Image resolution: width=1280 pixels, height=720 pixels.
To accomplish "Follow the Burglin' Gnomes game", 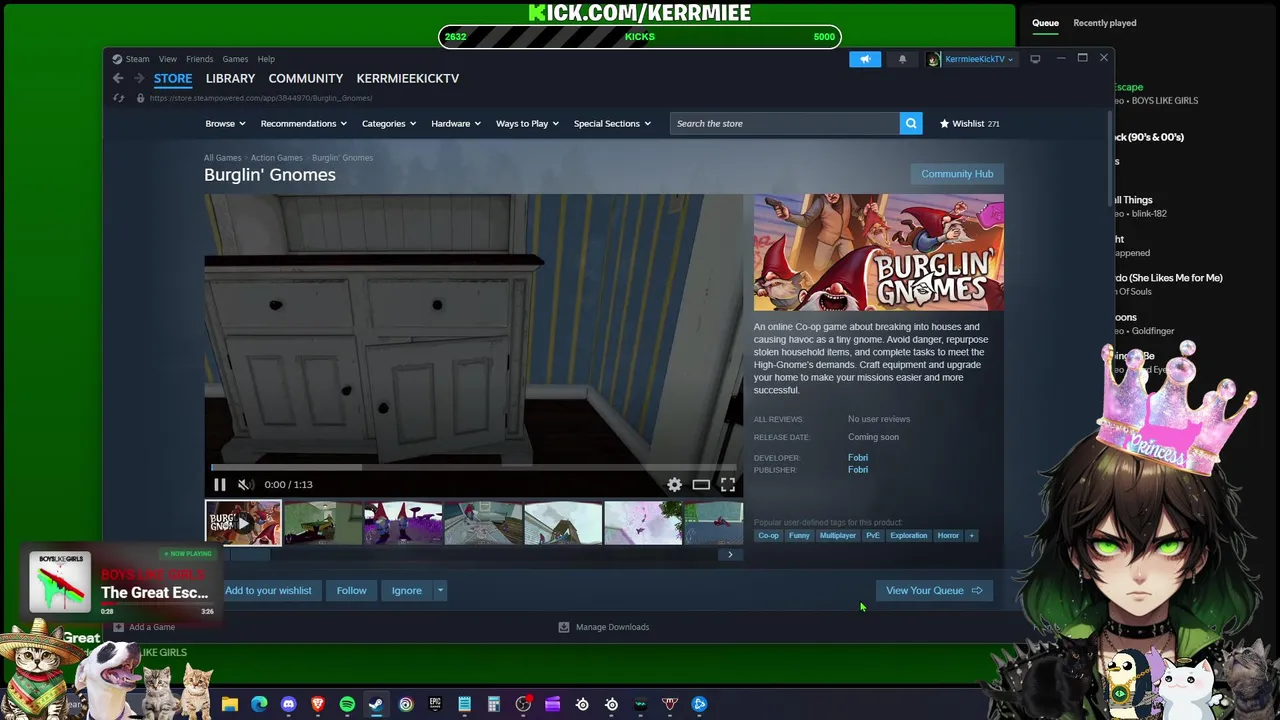I will (351, 591).
